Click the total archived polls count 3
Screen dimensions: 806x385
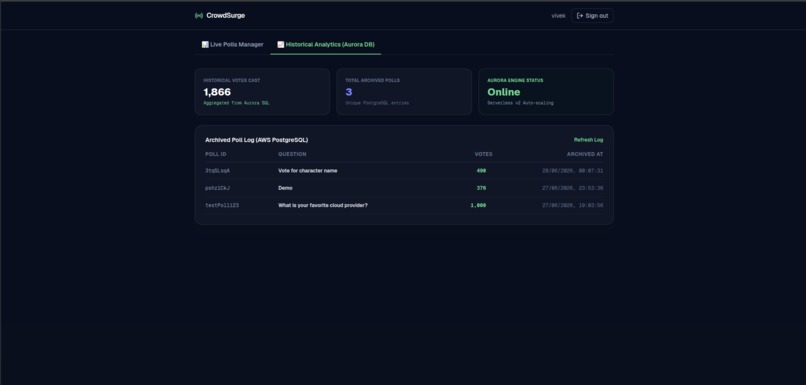[x=349, y=92]
